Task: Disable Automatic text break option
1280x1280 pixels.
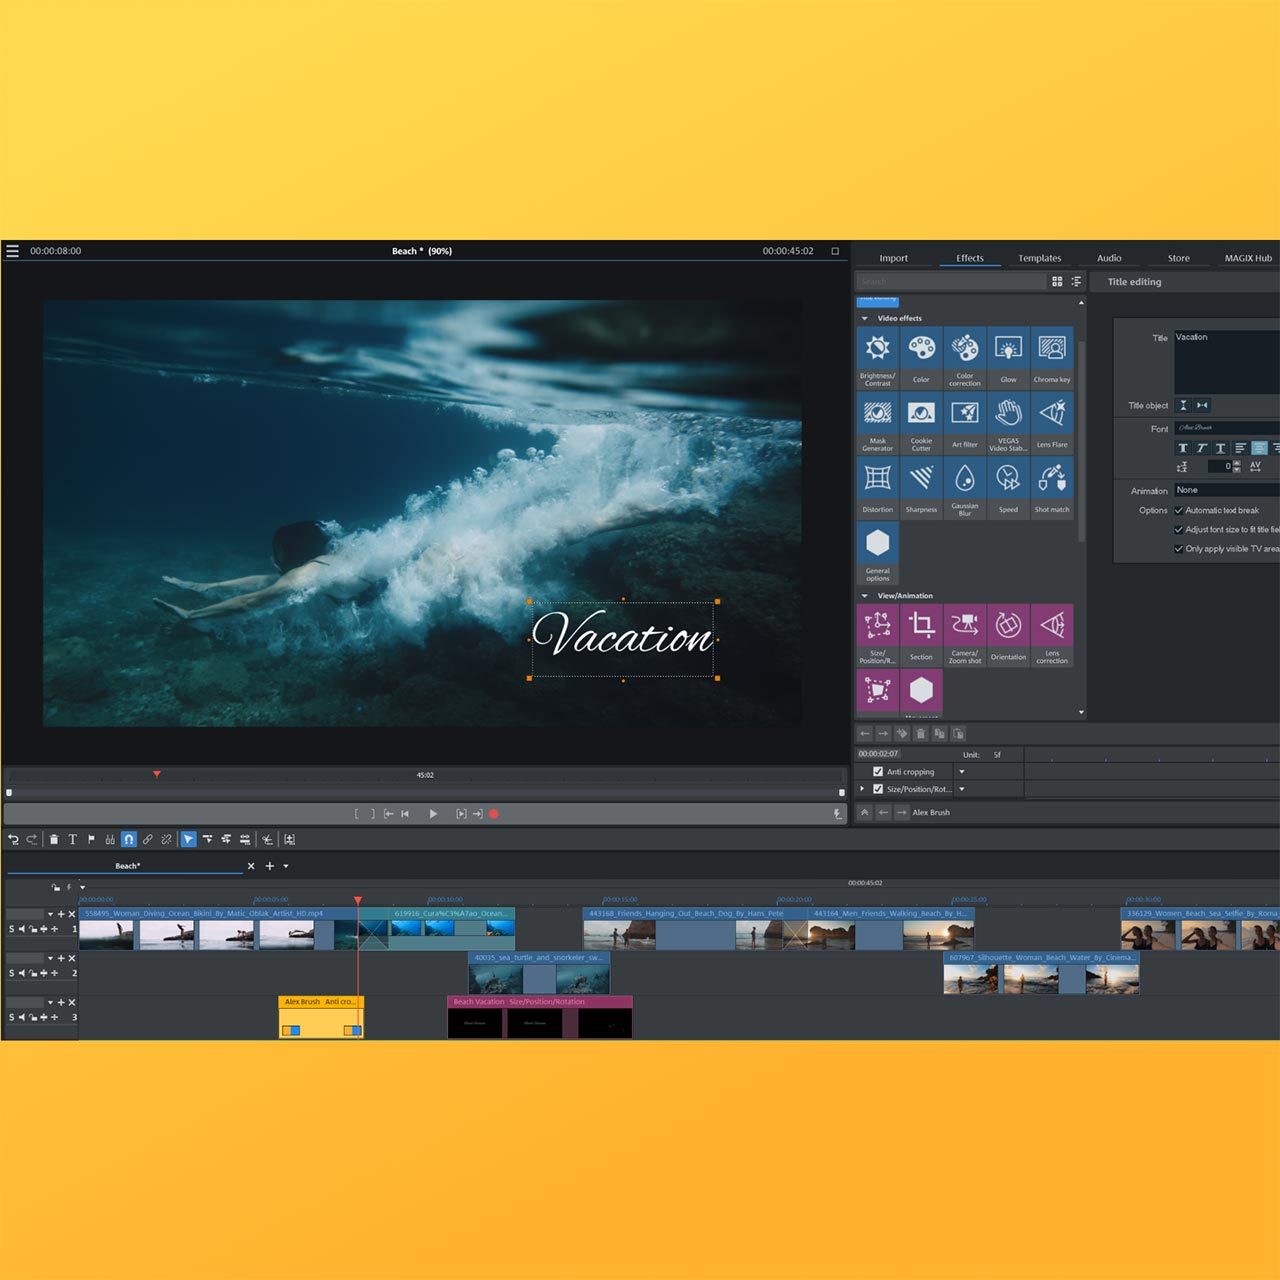Action: click(1179, 510)
